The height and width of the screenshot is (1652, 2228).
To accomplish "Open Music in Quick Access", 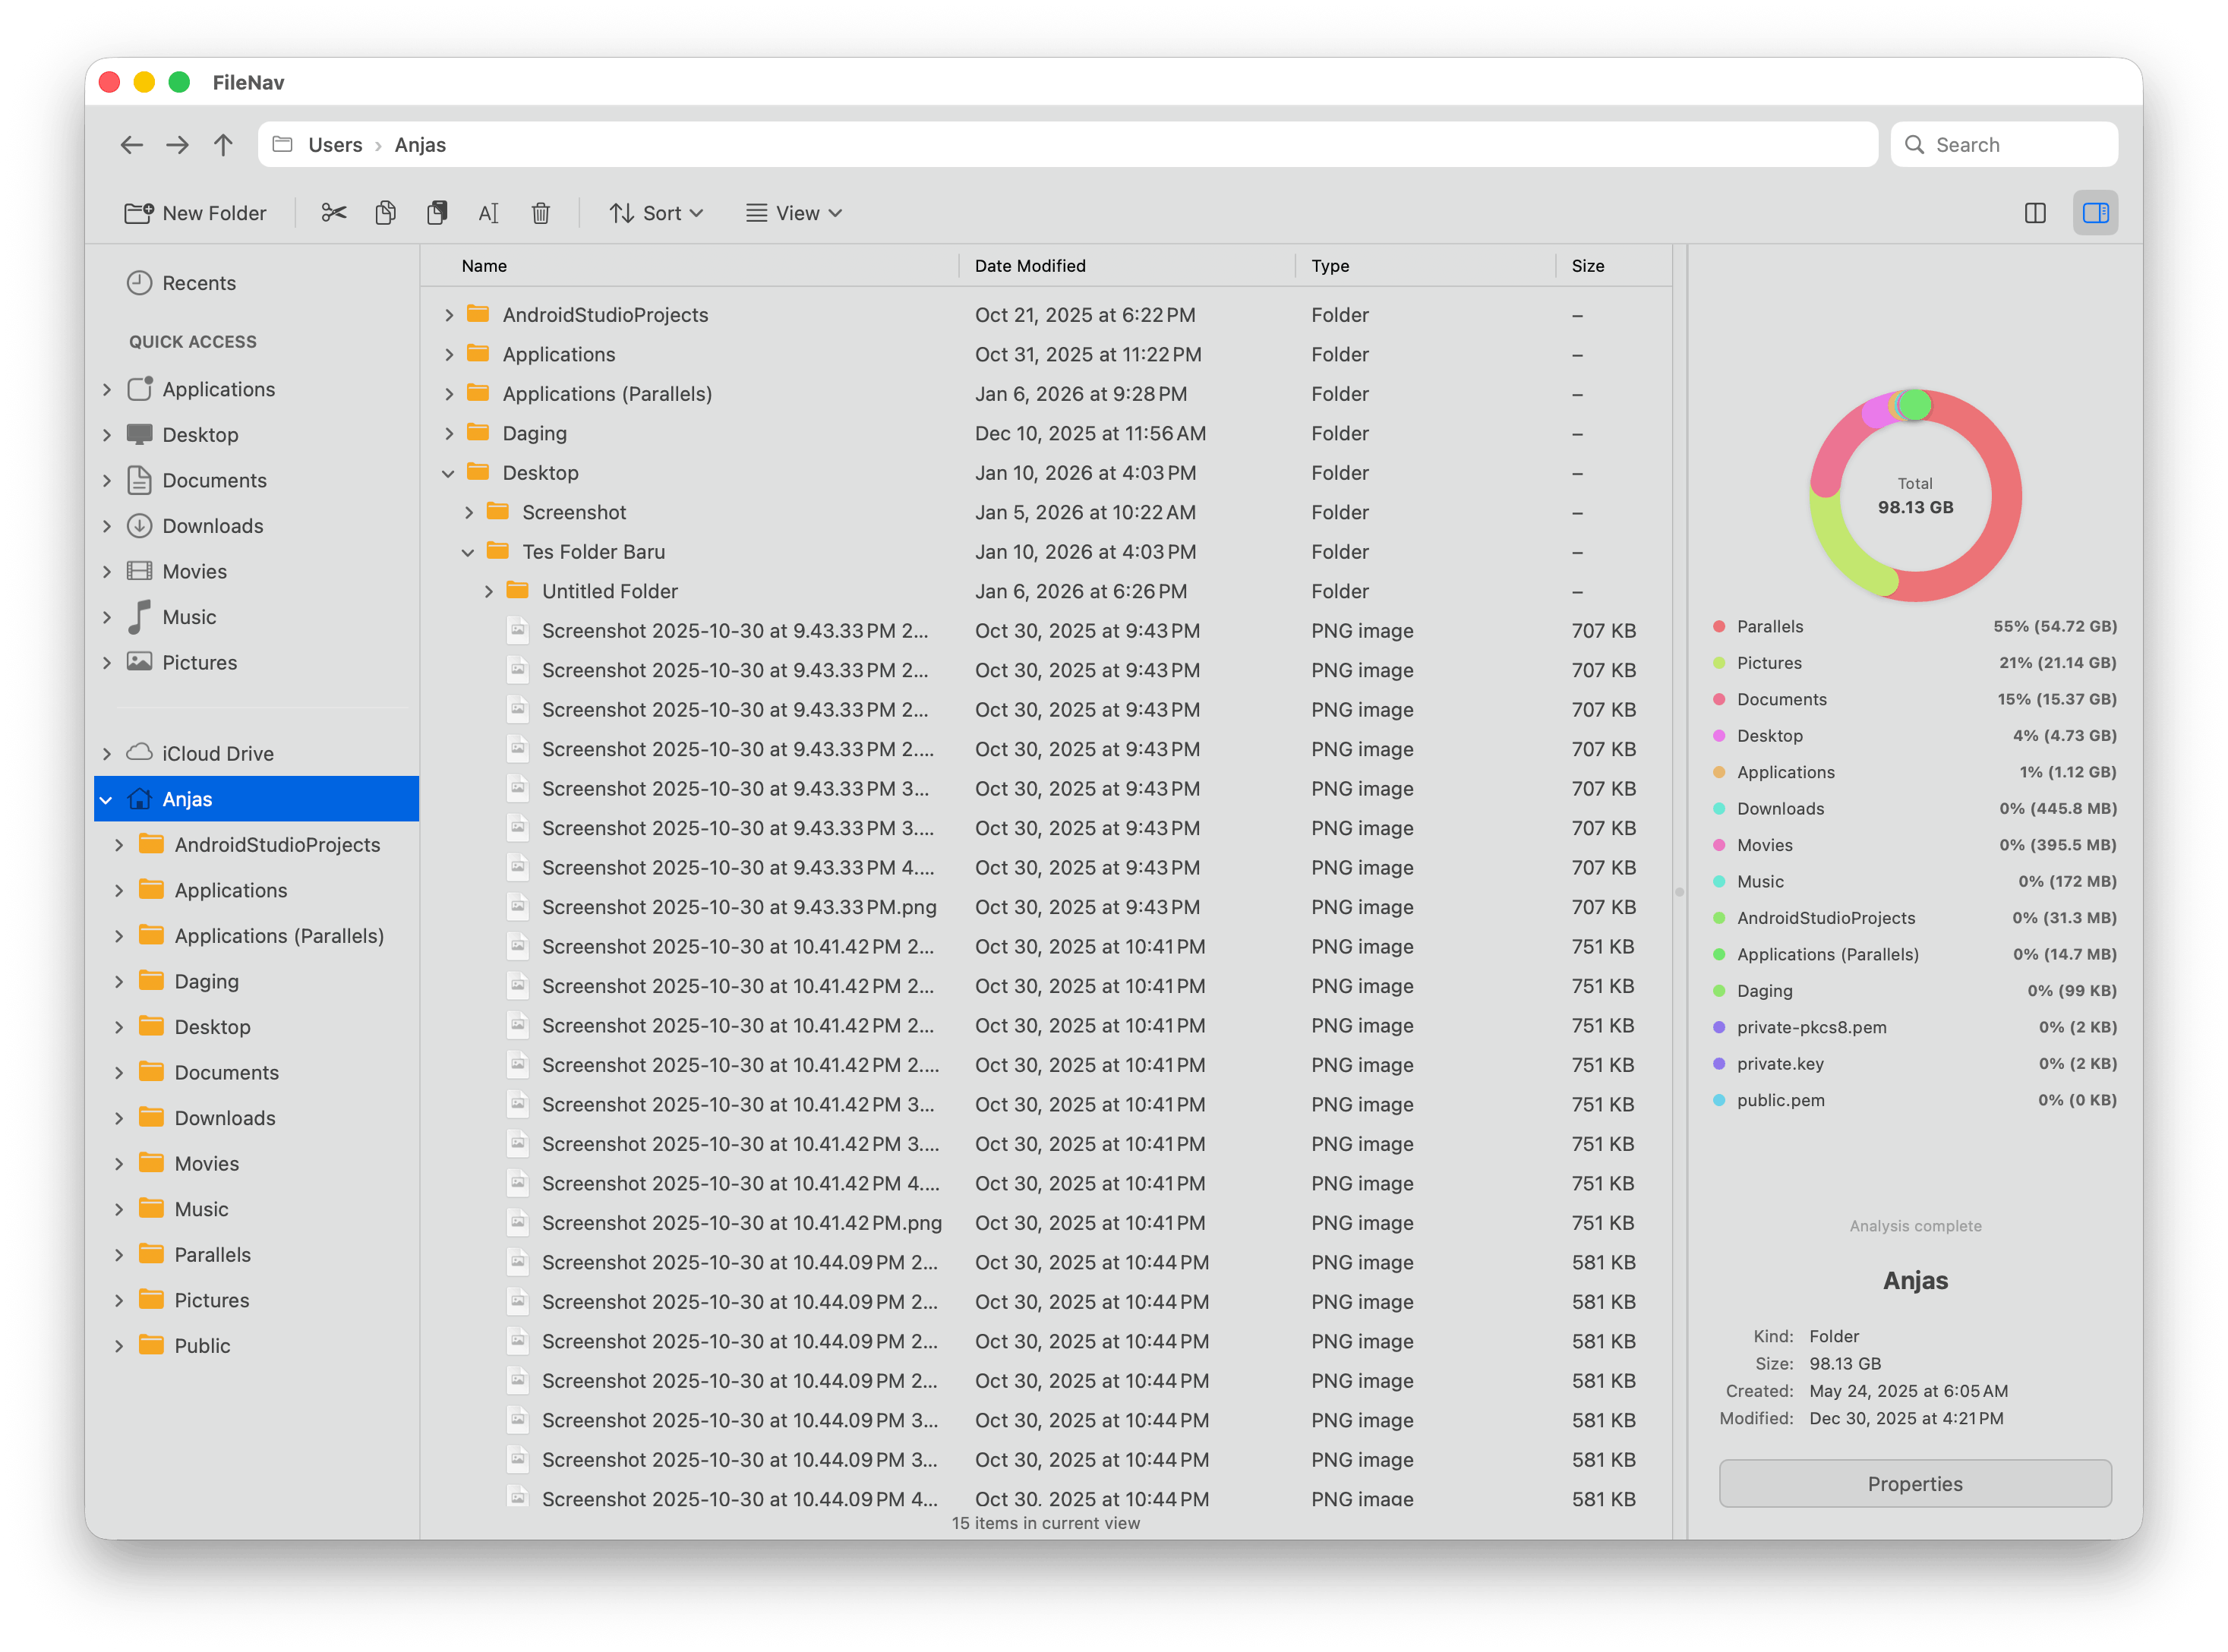I will coord(189,617).
